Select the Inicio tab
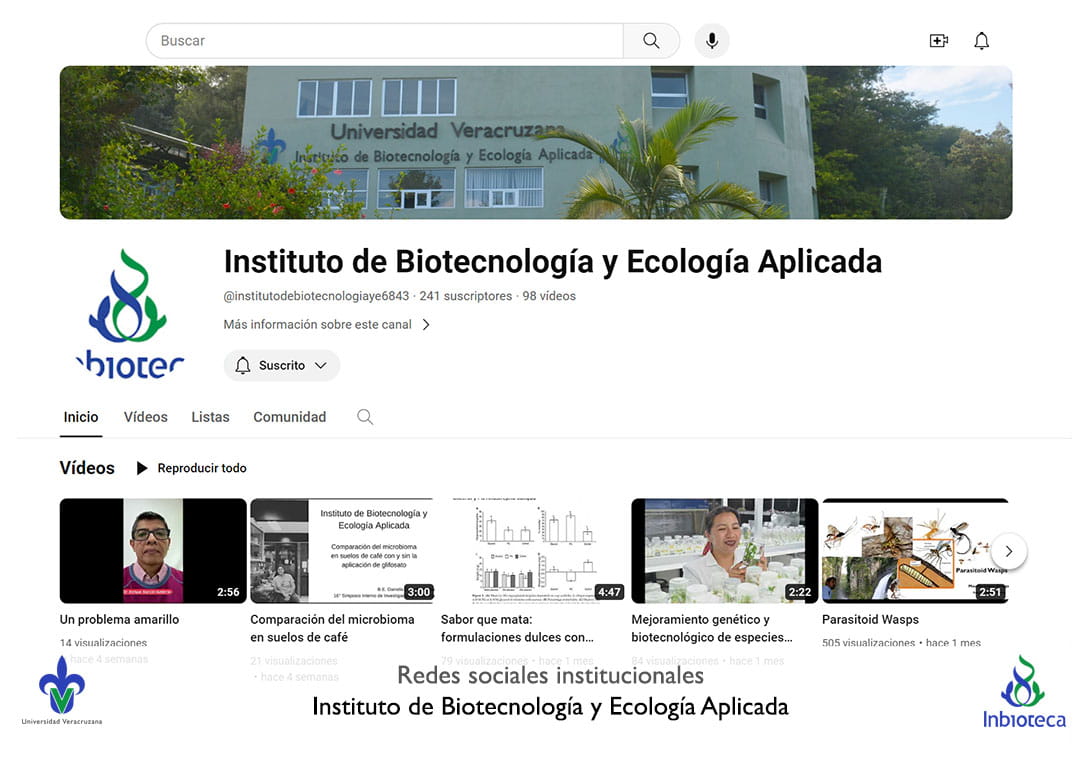This screenshot has height=760, width=1090. (x=81, y=417)
